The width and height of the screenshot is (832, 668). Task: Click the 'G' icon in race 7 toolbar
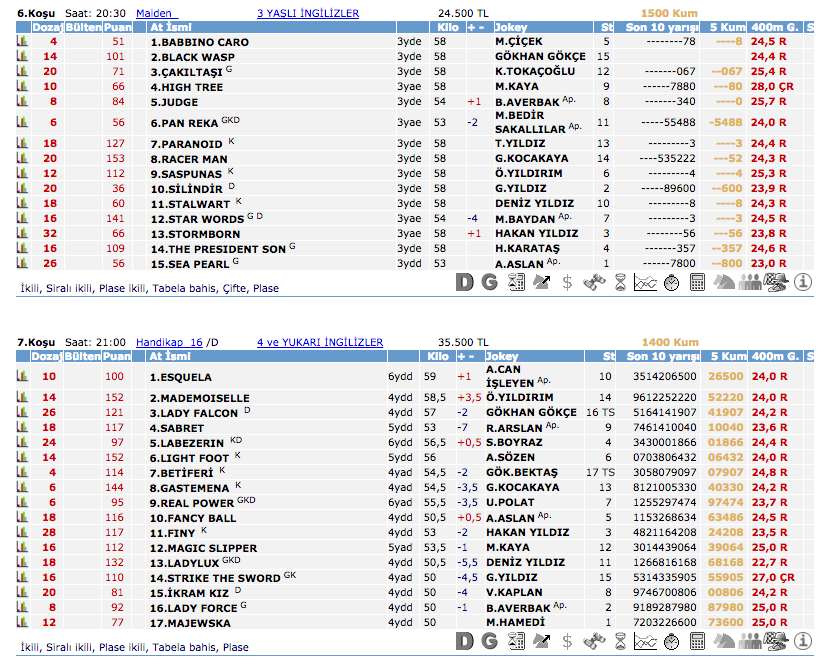pyautogui.click(x=489, y=641)
